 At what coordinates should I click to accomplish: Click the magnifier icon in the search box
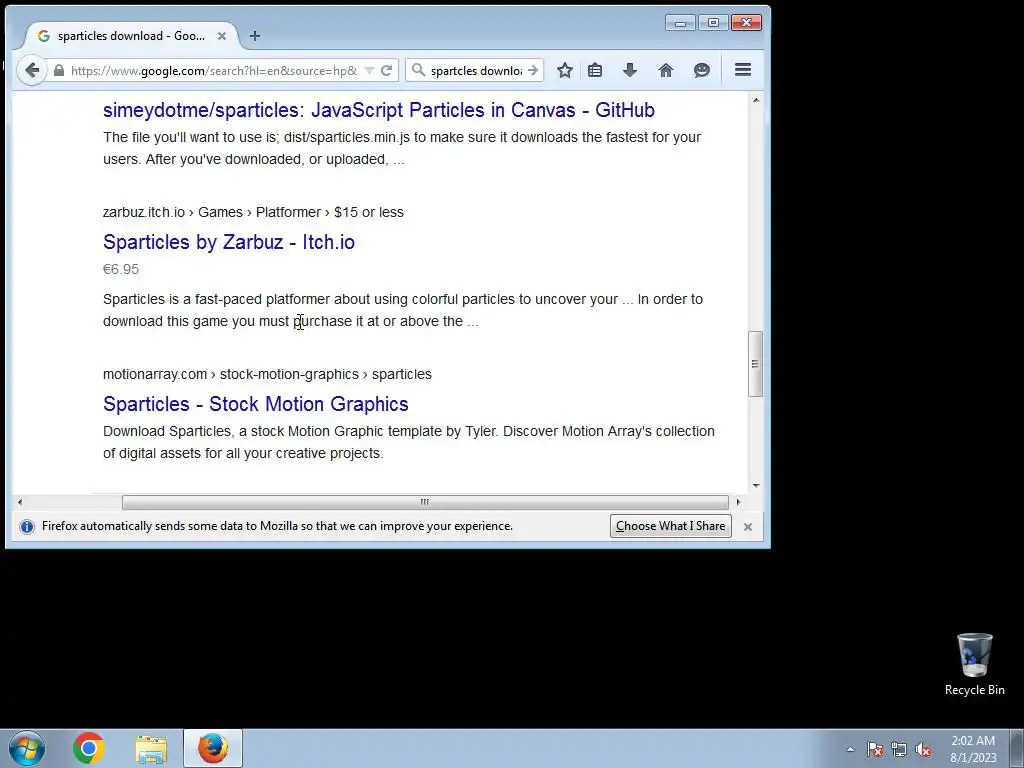(x=419, y=70)
